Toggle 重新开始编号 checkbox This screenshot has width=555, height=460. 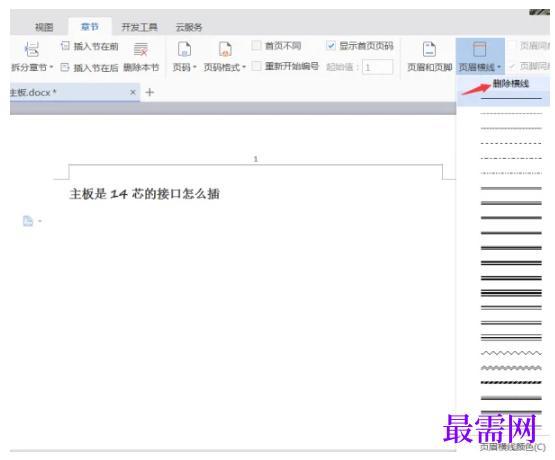point(256,66)
